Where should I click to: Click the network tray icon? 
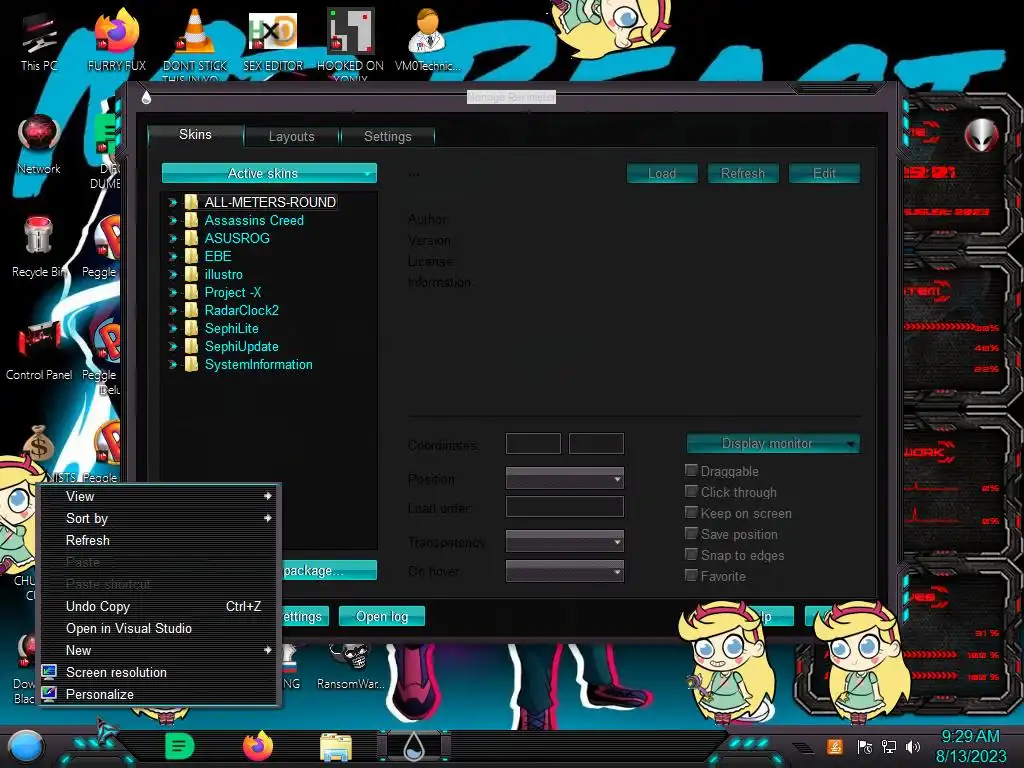(888, 747)
